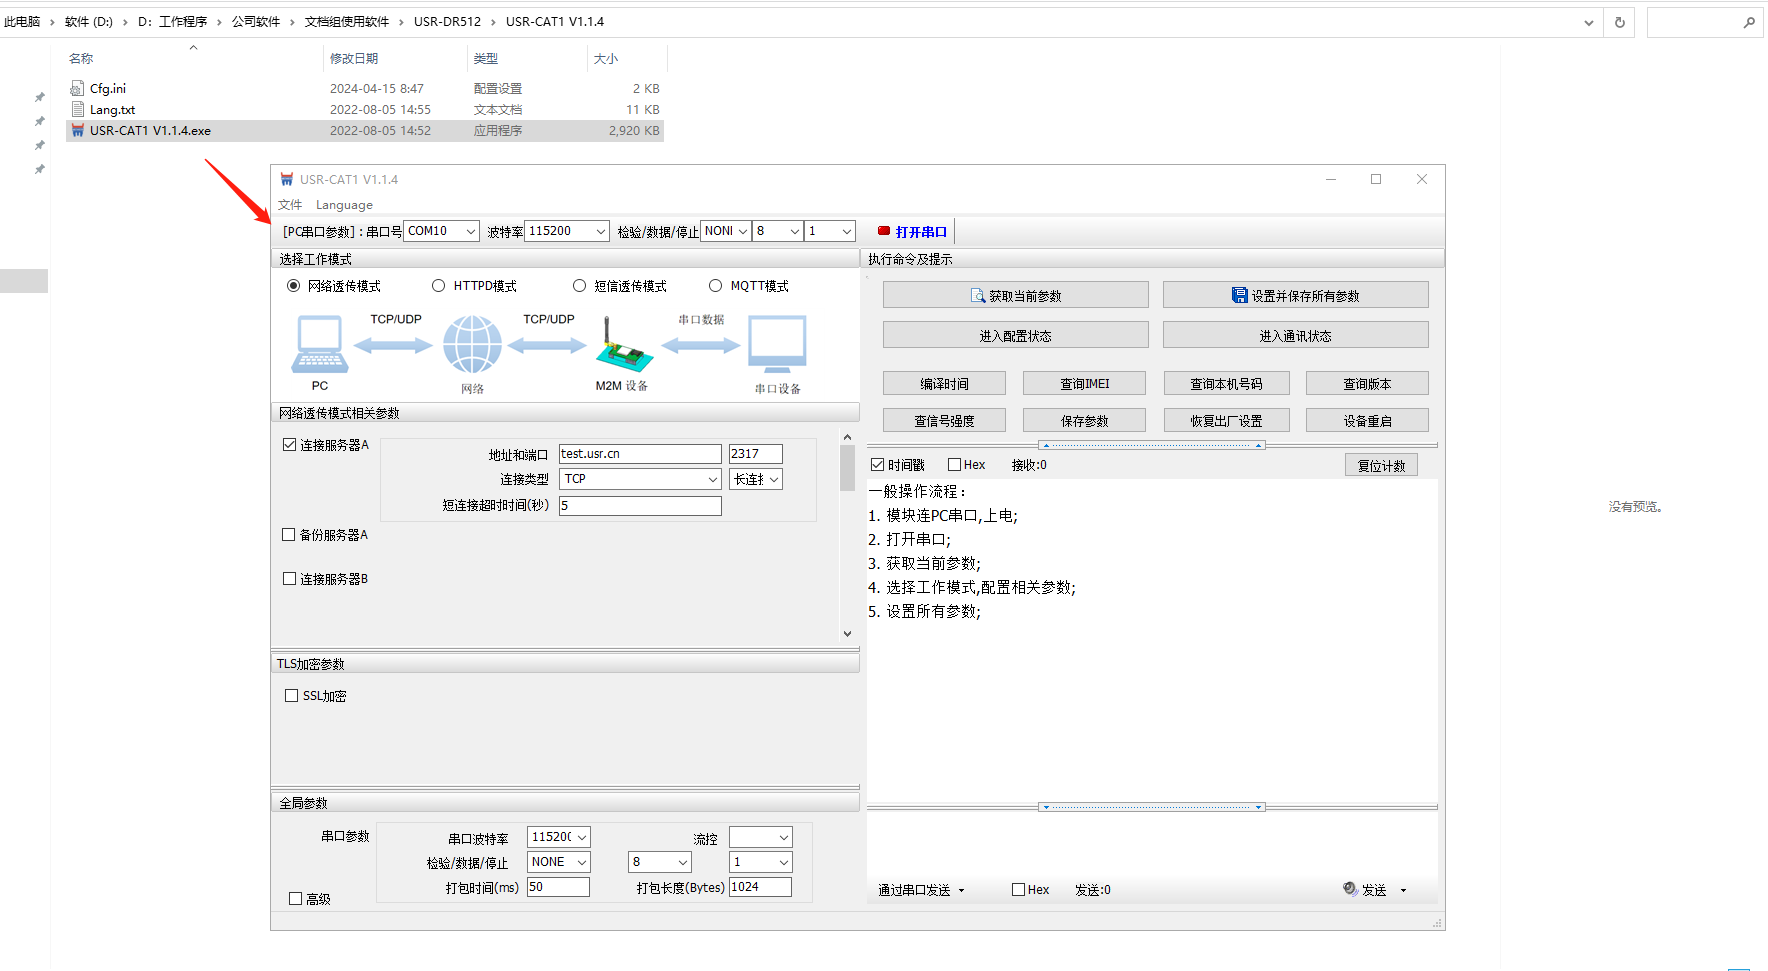Image resolution: width=1768 pixels, height=971 pixels.
Task: Click the save disk icon on 设置并保存所有参数
Action: coord(1240,296)
